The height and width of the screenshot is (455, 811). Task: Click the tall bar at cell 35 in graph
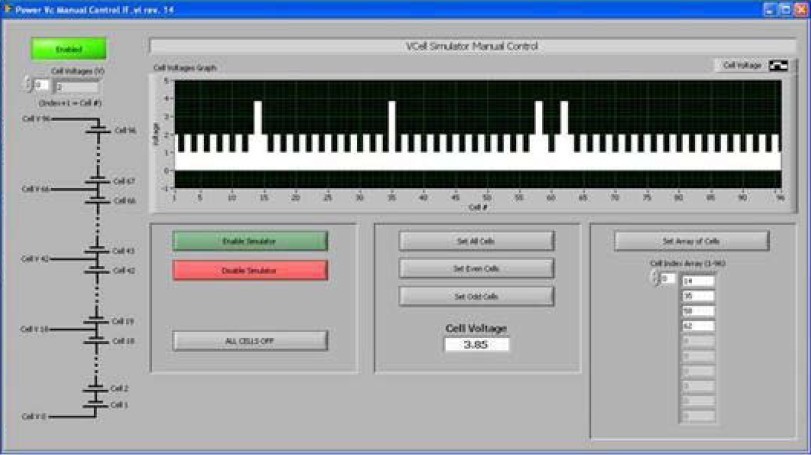pyautogui.click(x=392, y=118)
